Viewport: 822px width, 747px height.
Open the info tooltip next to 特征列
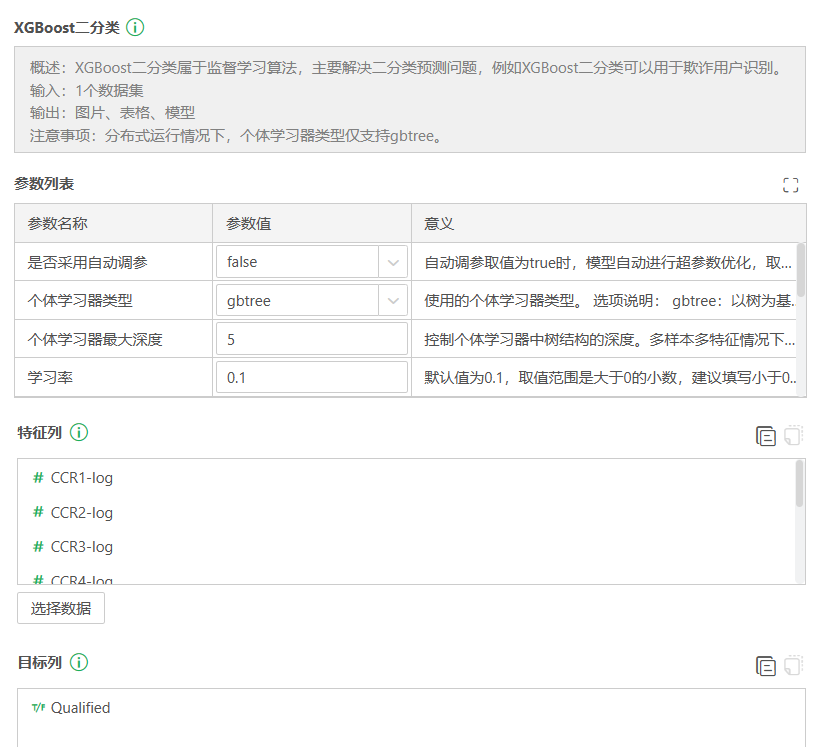[79, 432]
